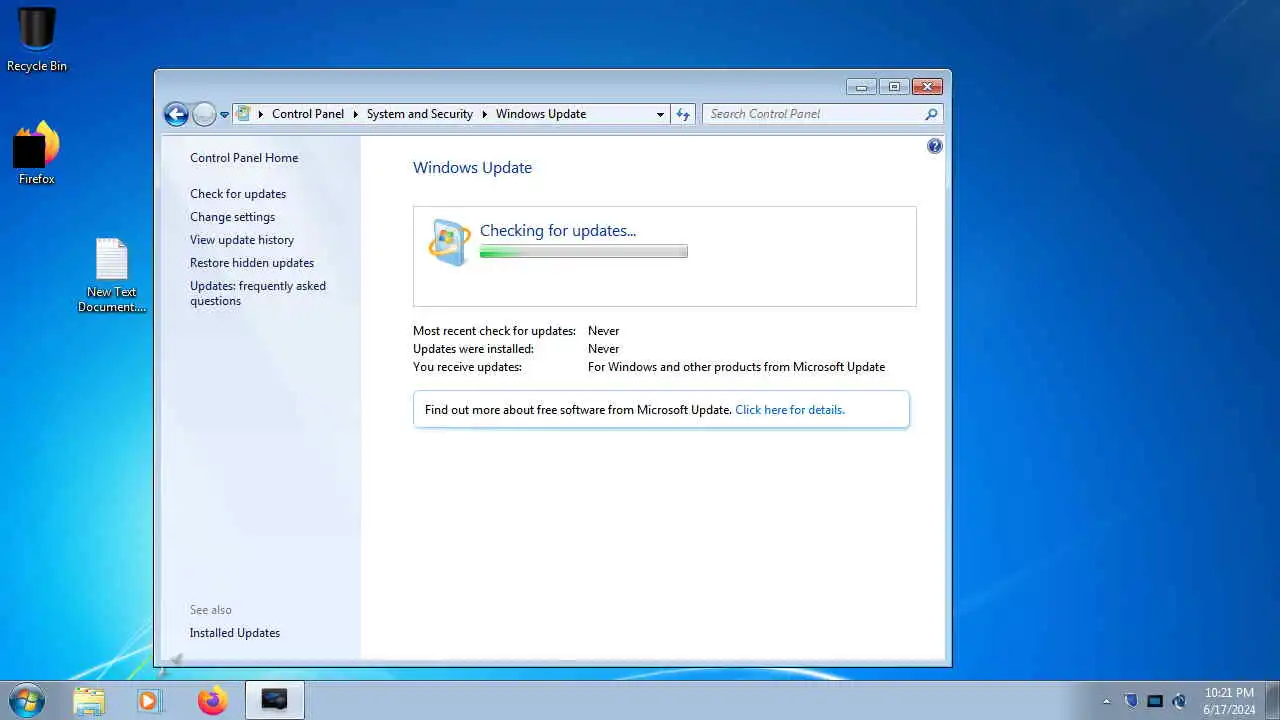The image size is (1280, 720).
Task: Select the Windows Update breadcrumb
Action: coord(541,114)
